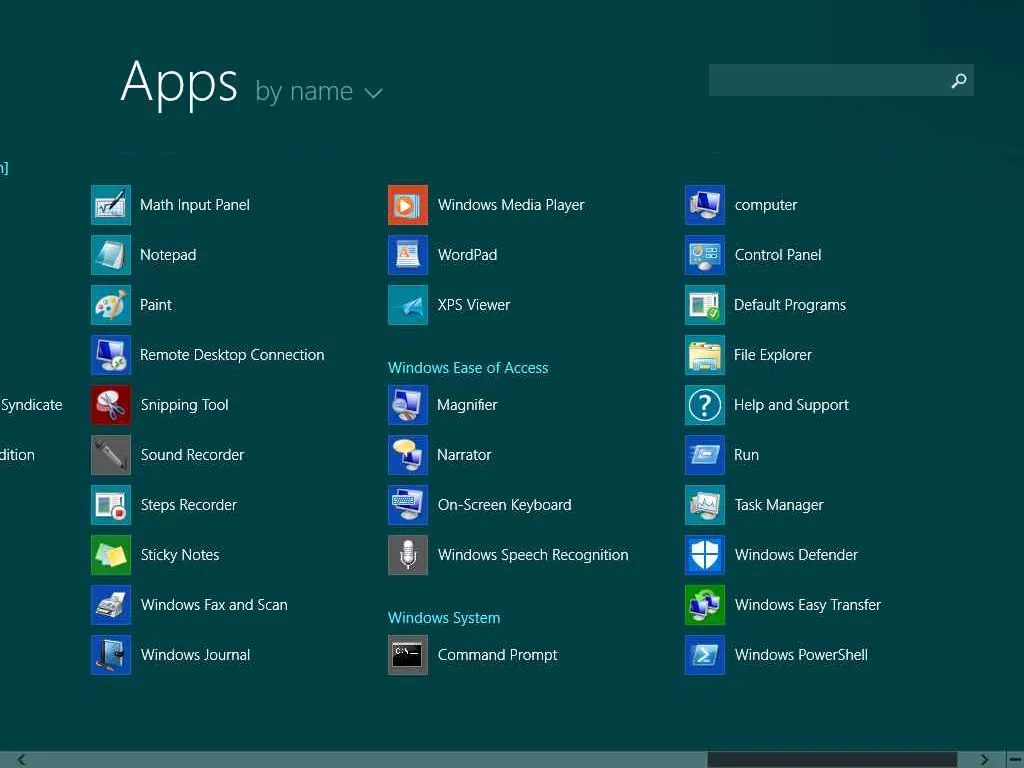This screenshot has width=1024, height=768.
Task: Start Windows Easy Transfer icon
Action: tap(705, 605)
